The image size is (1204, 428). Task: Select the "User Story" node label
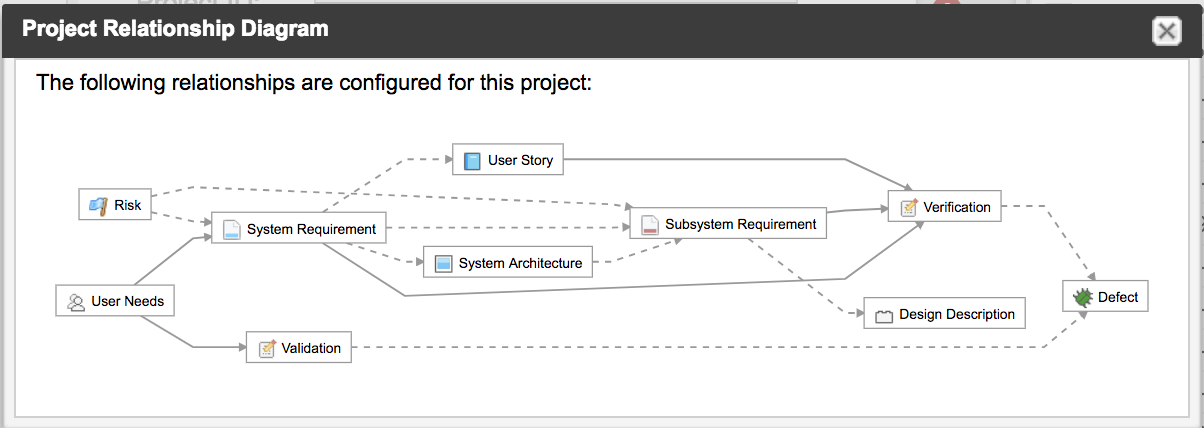[x=520, y=160]
